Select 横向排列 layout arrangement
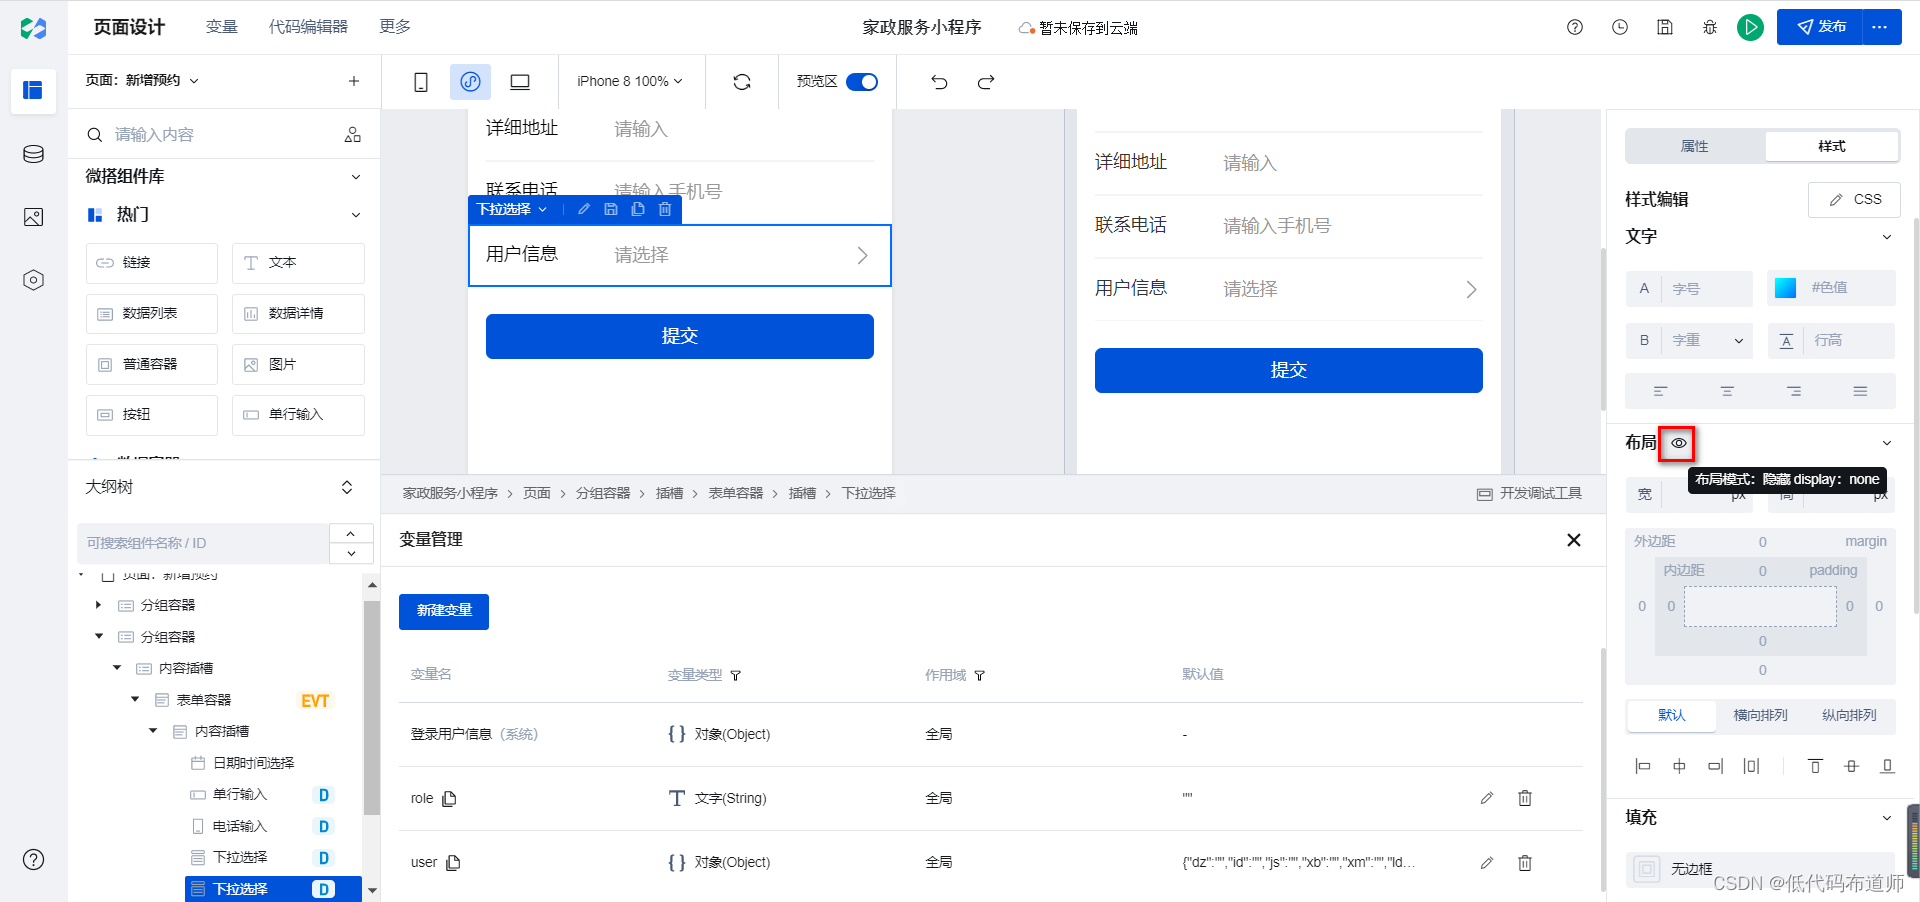 click(1760, 715)
